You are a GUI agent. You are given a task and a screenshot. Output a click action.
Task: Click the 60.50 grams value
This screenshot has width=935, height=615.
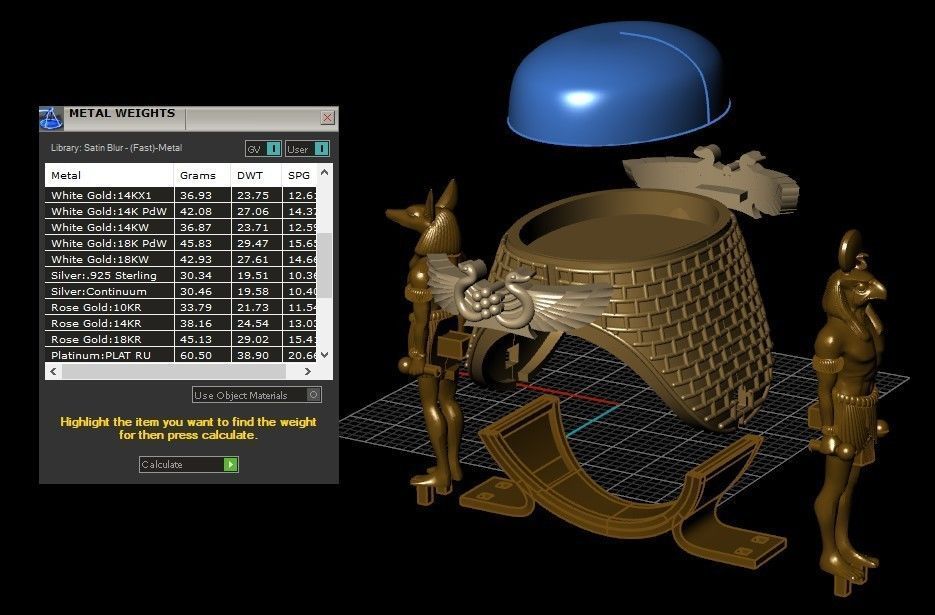point(196,356)
